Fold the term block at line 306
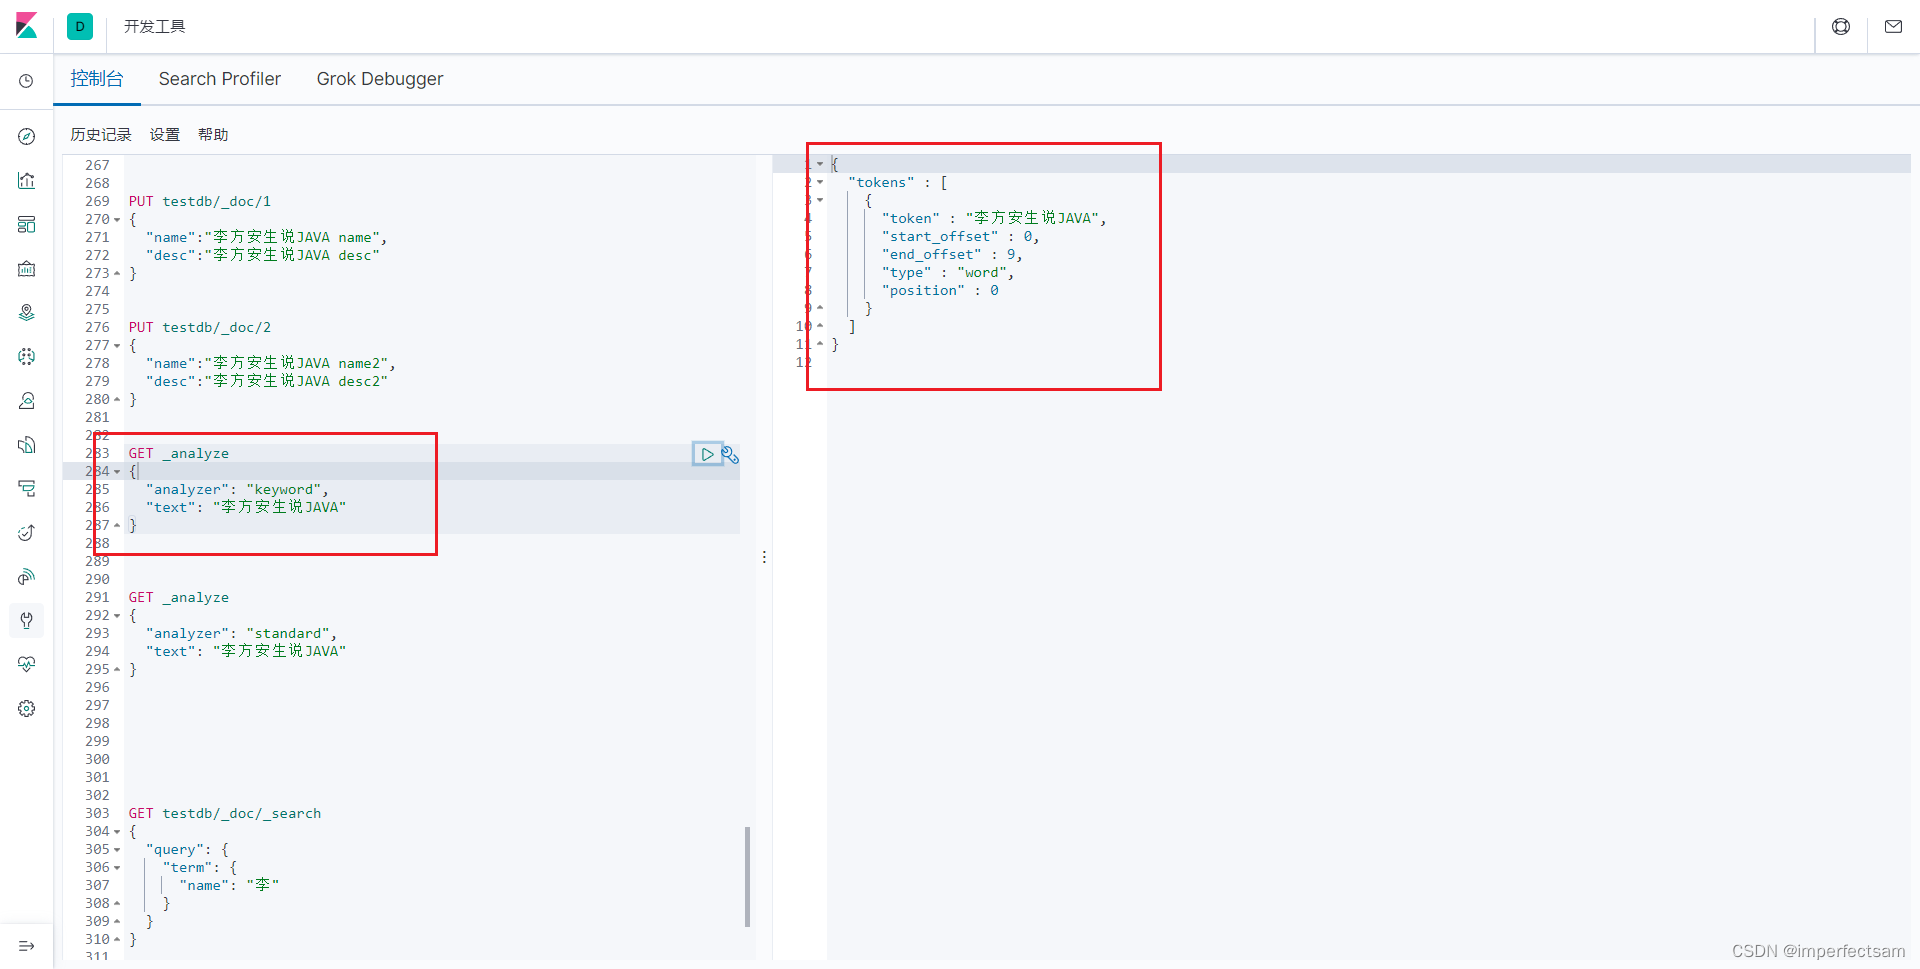Screen dimensions: 1920x969 click(x=117, y=868)
